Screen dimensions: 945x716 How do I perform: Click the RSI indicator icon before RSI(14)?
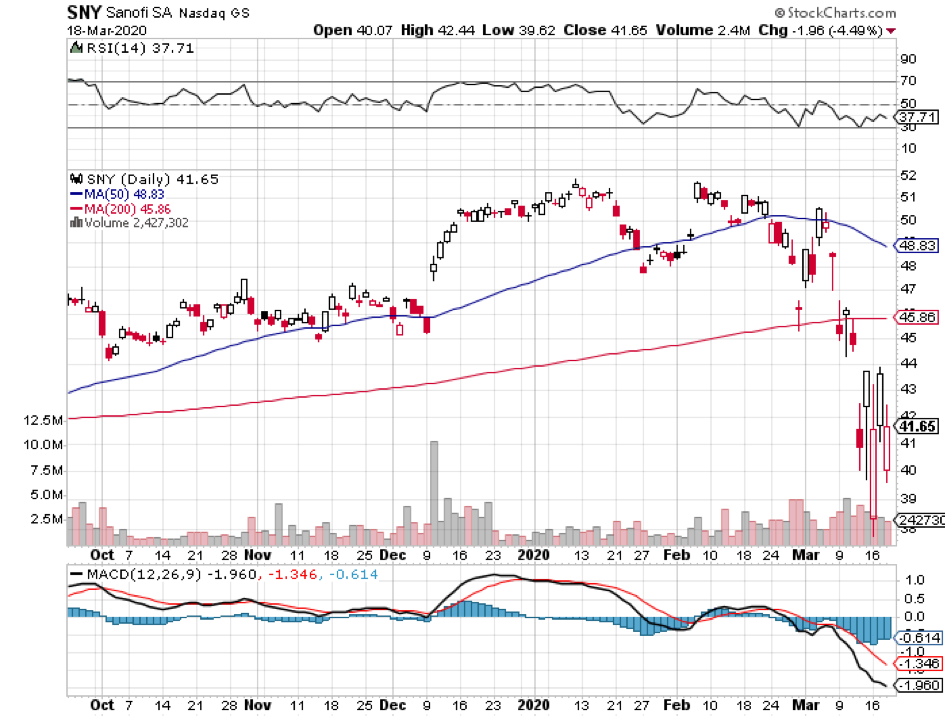point(76,48)
